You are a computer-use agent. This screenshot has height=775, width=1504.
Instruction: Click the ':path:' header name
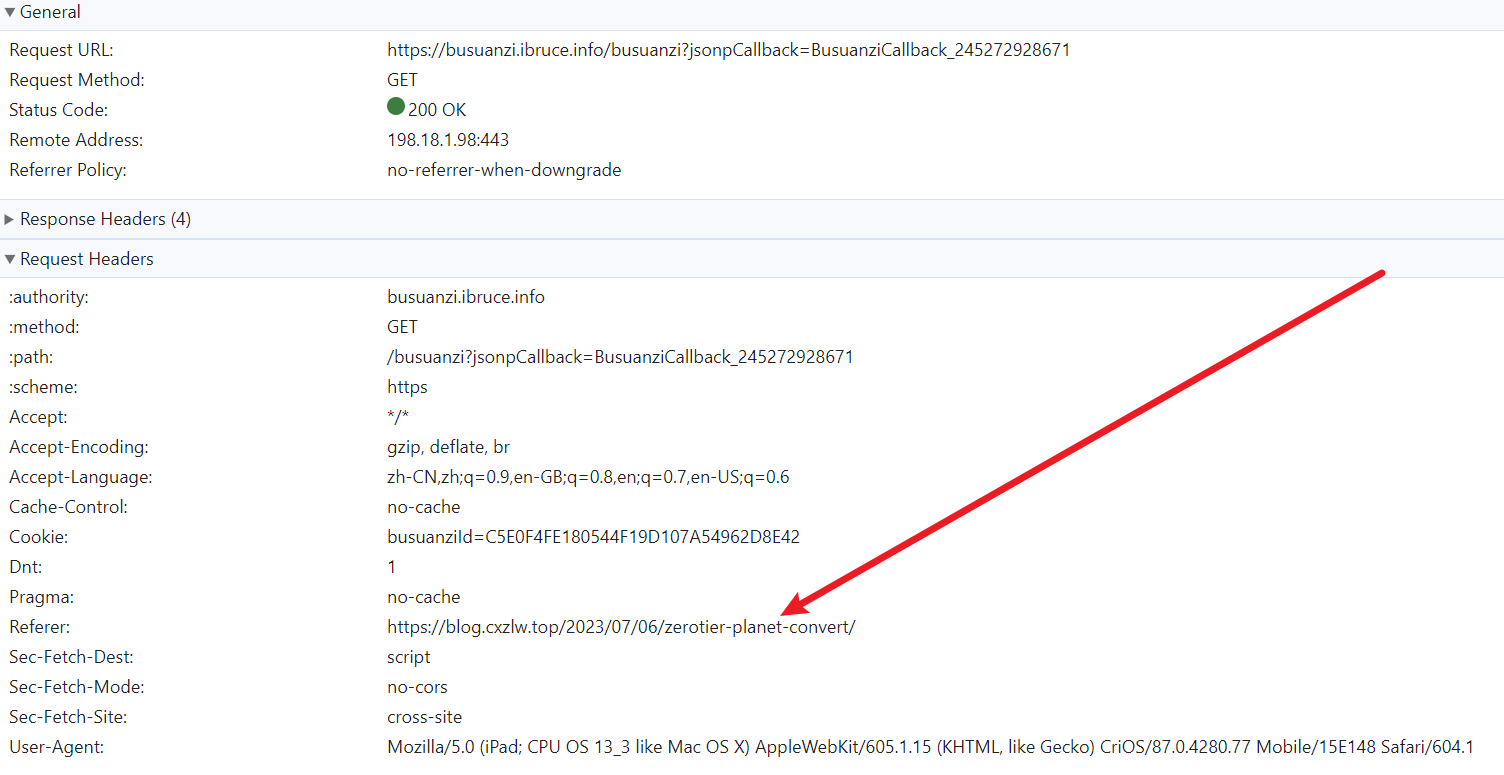(x=31, y=357)
